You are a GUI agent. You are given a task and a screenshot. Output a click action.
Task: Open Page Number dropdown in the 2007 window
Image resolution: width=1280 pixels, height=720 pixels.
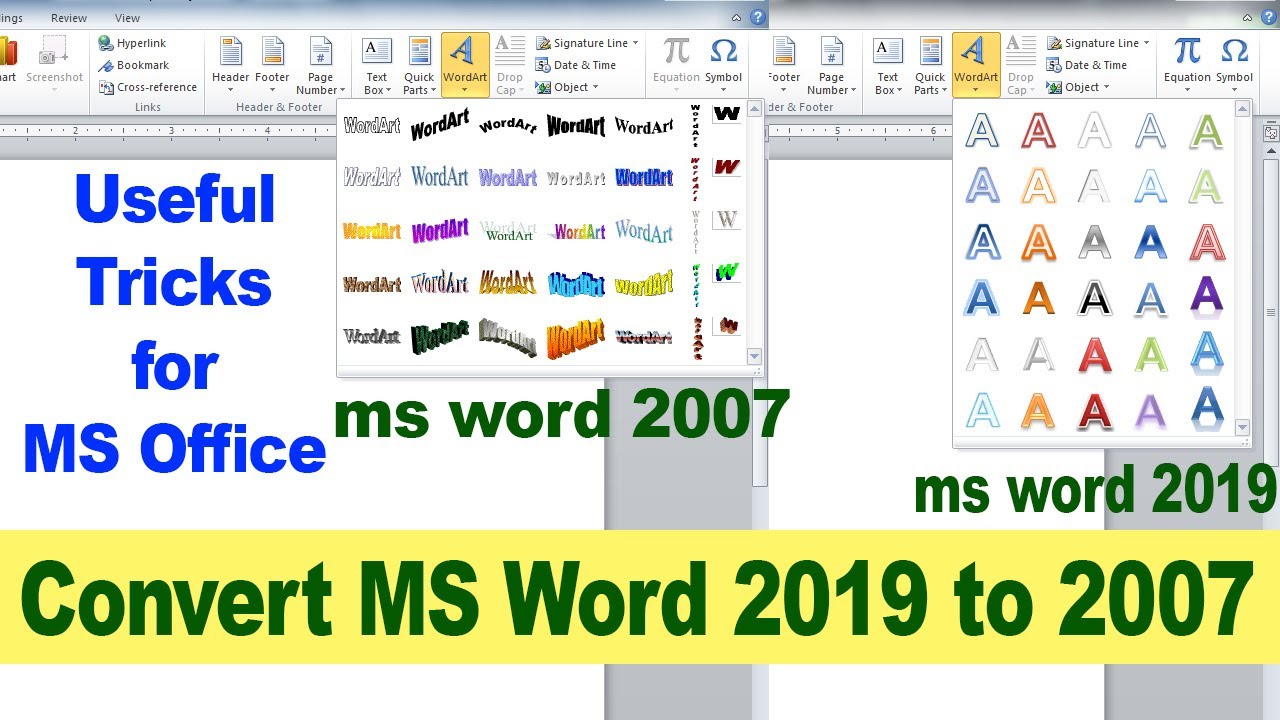[320, 65]
